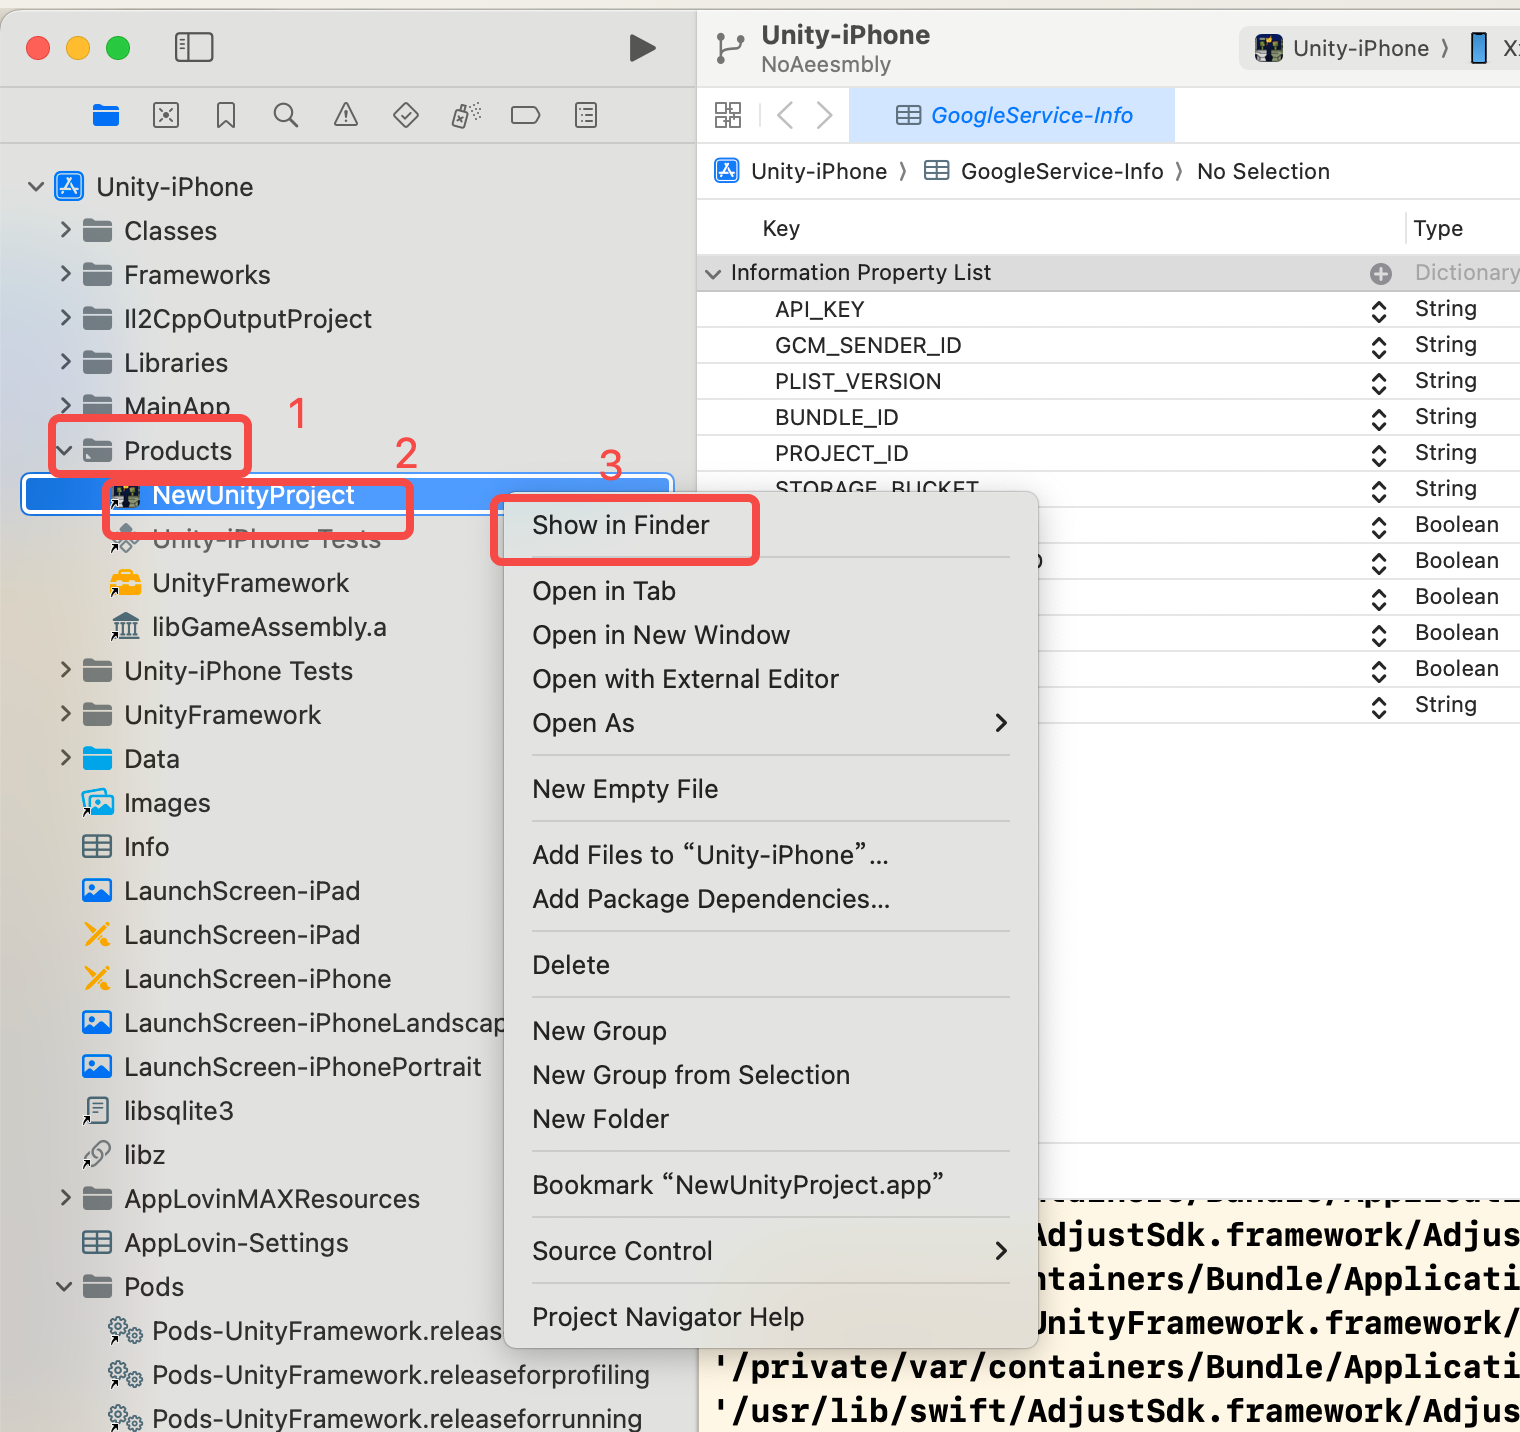Viewport: 1520px width, 1432px height.
Task: Open the Find navigator magnifier icon
Action: point(286,116)
